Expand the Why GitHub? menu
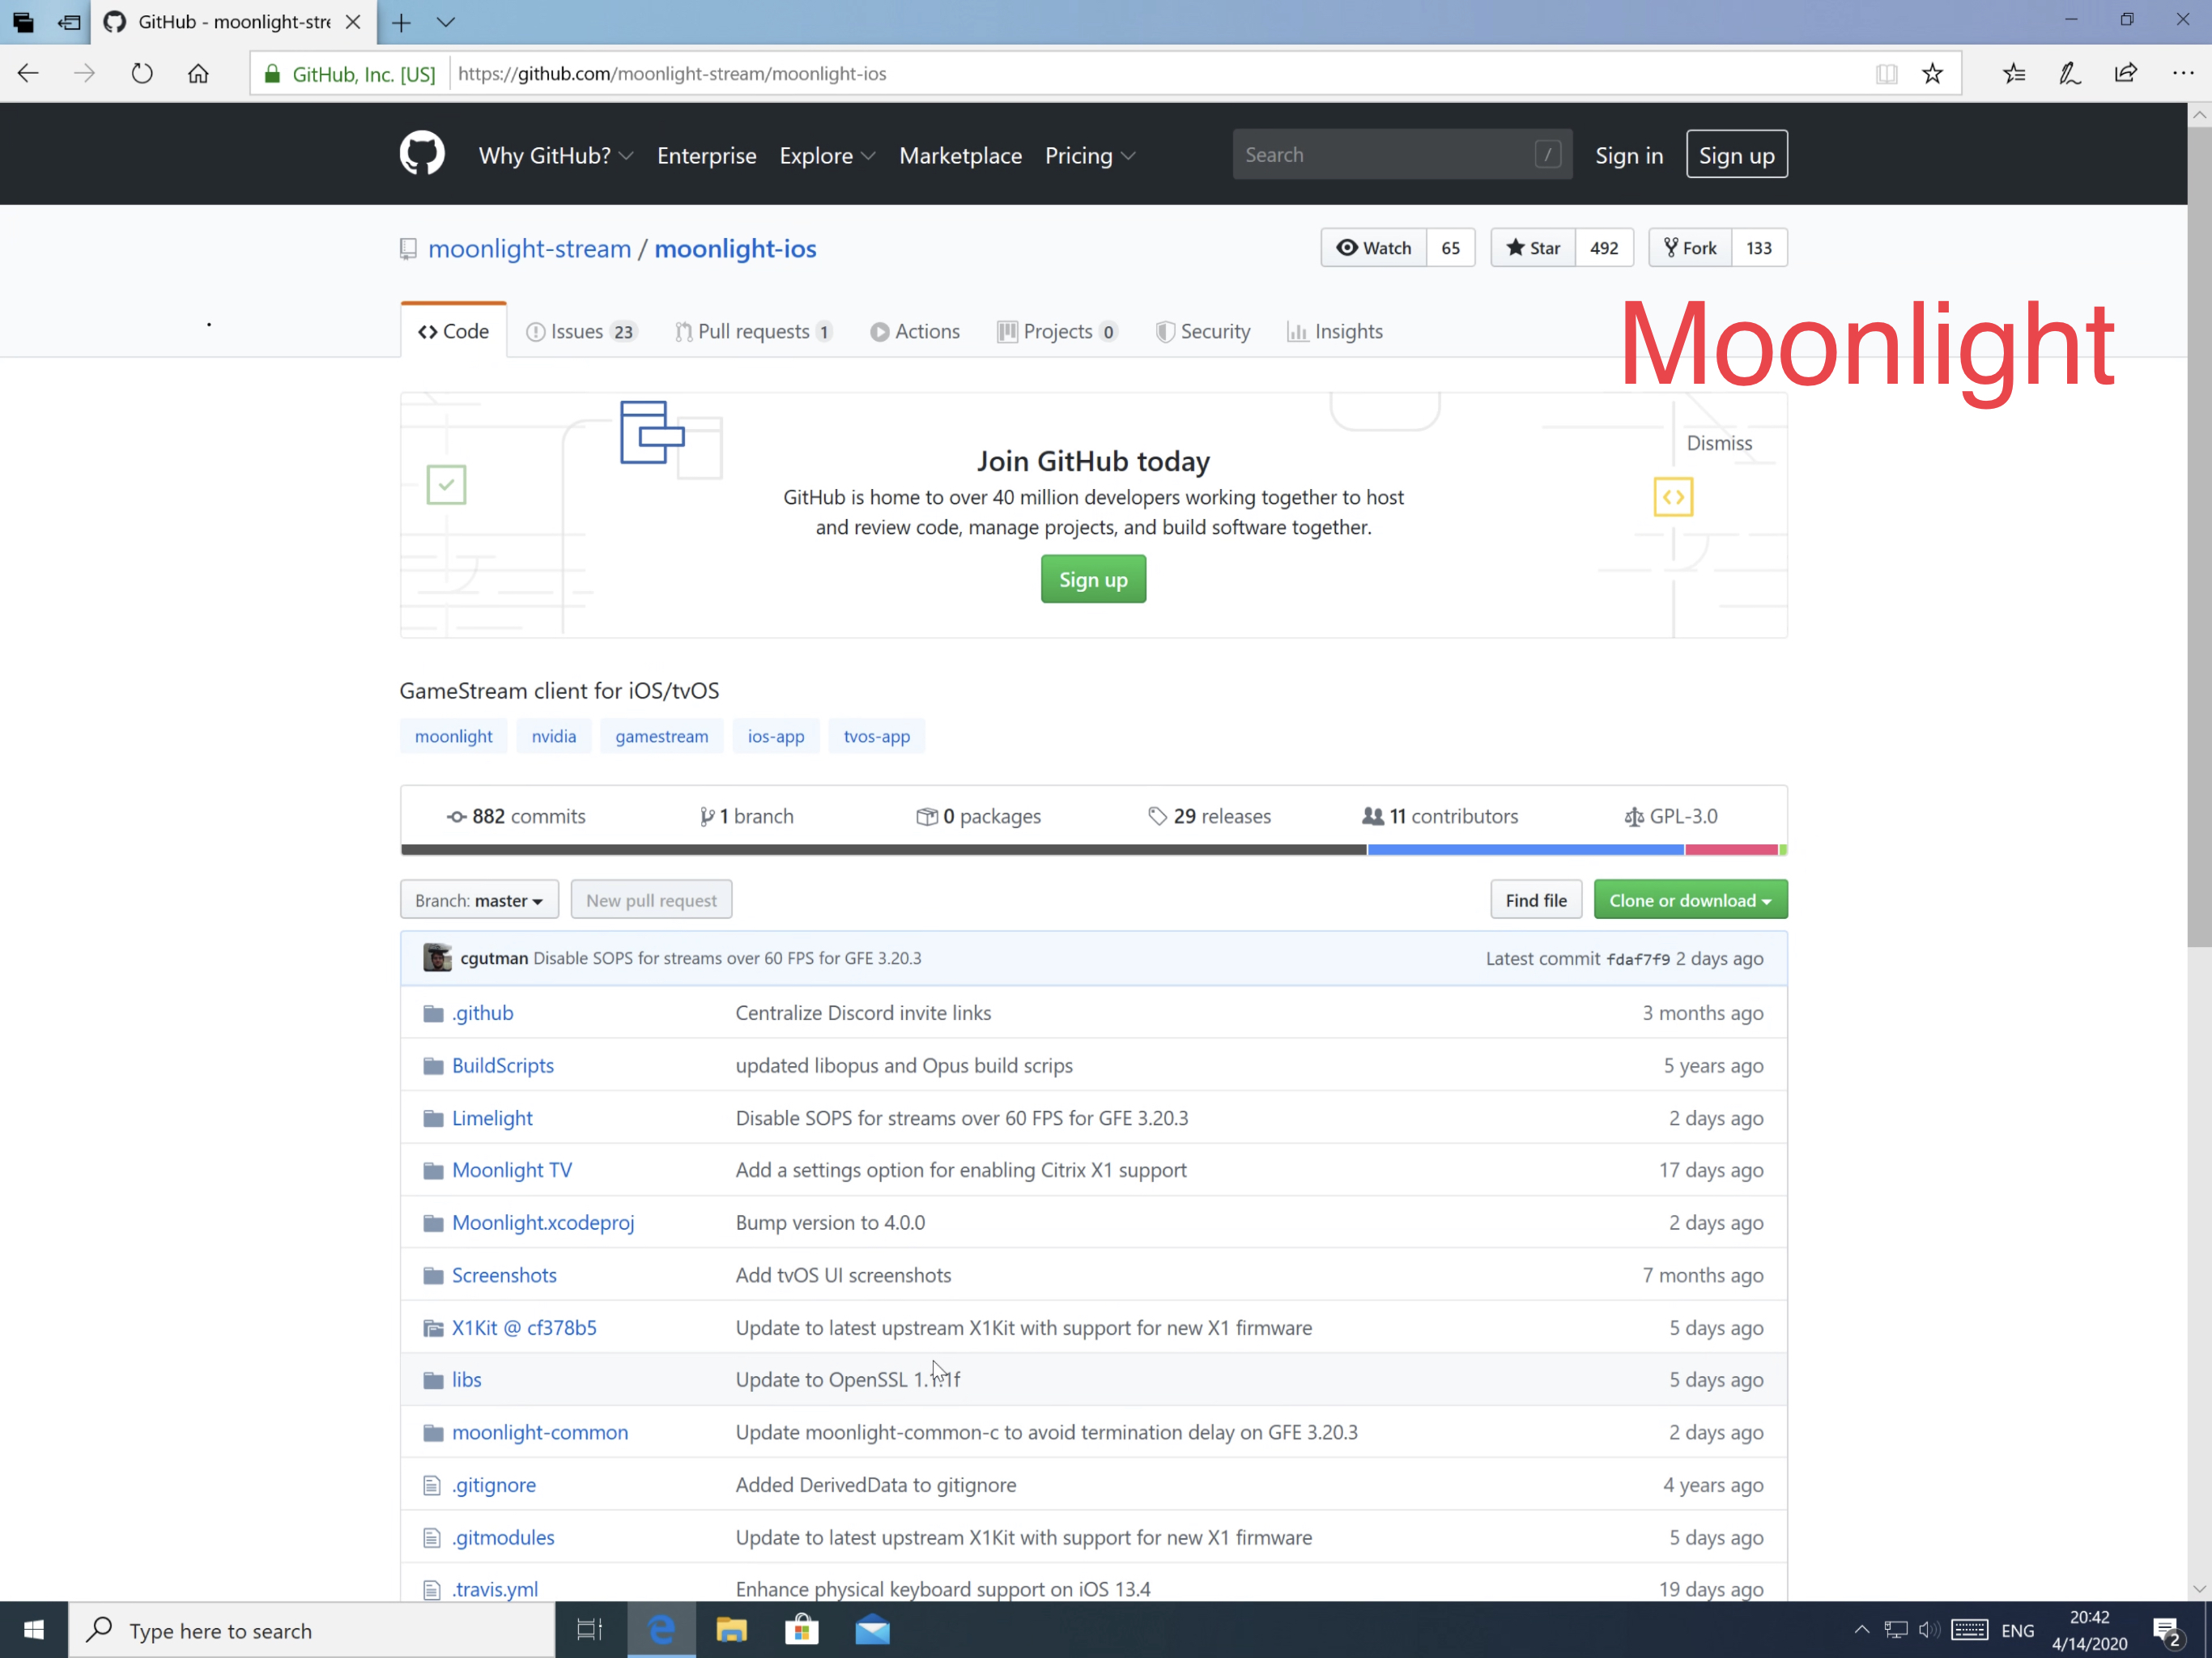The image size is (2212, 1658). 555,155
